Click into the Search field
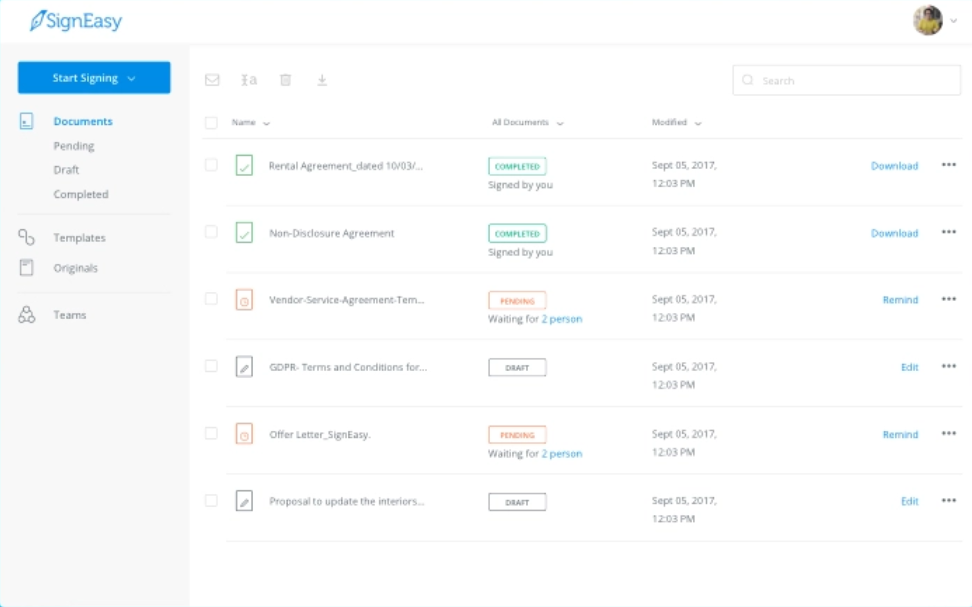Screen dimensions: 972x607 847,80
